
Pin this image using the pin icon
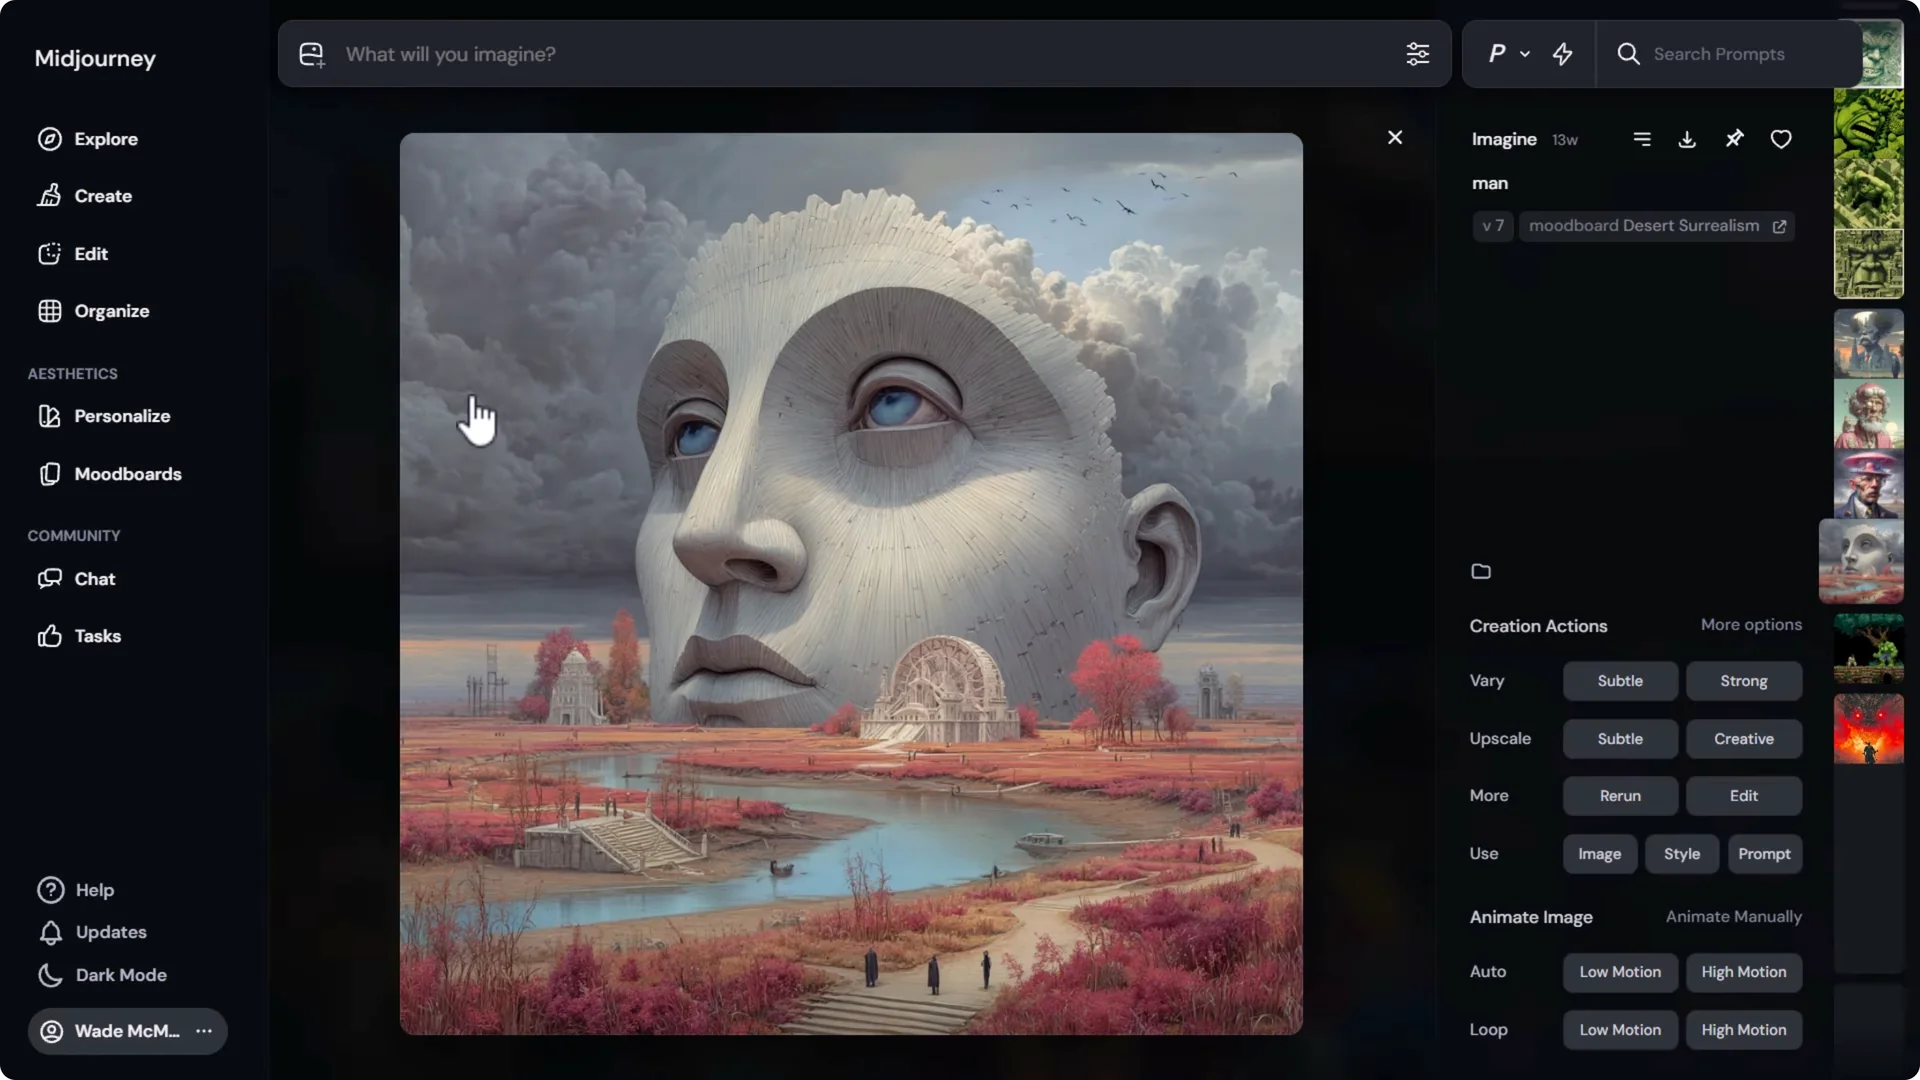pos(1734,139)
